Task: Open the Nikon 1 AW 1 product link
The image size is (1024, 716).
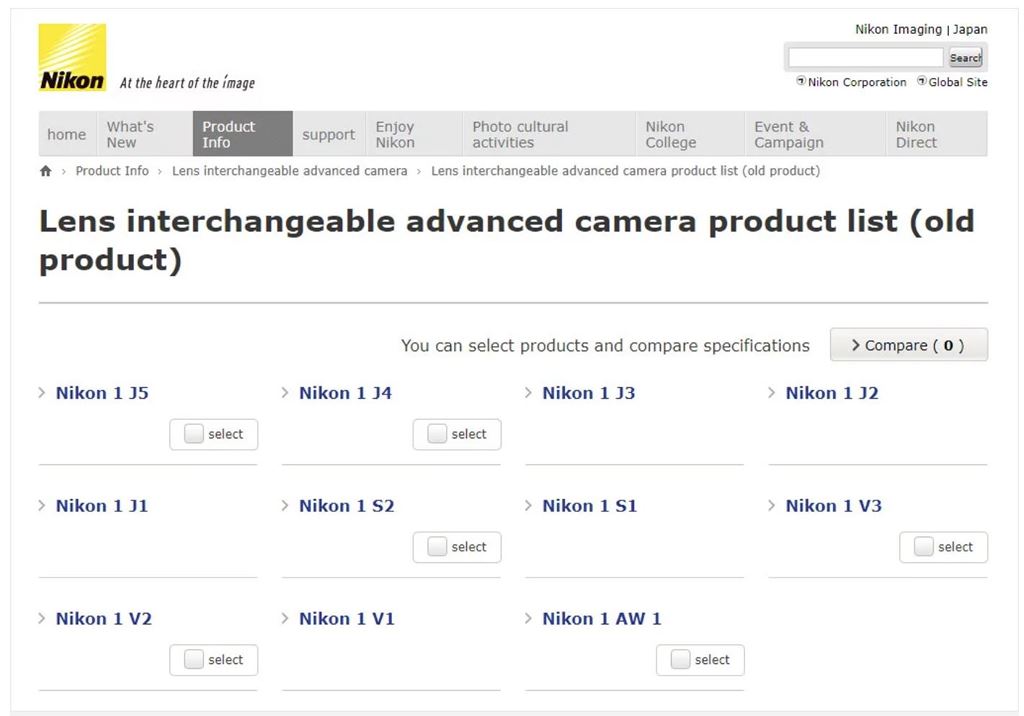Action: (x=601, y=618)
